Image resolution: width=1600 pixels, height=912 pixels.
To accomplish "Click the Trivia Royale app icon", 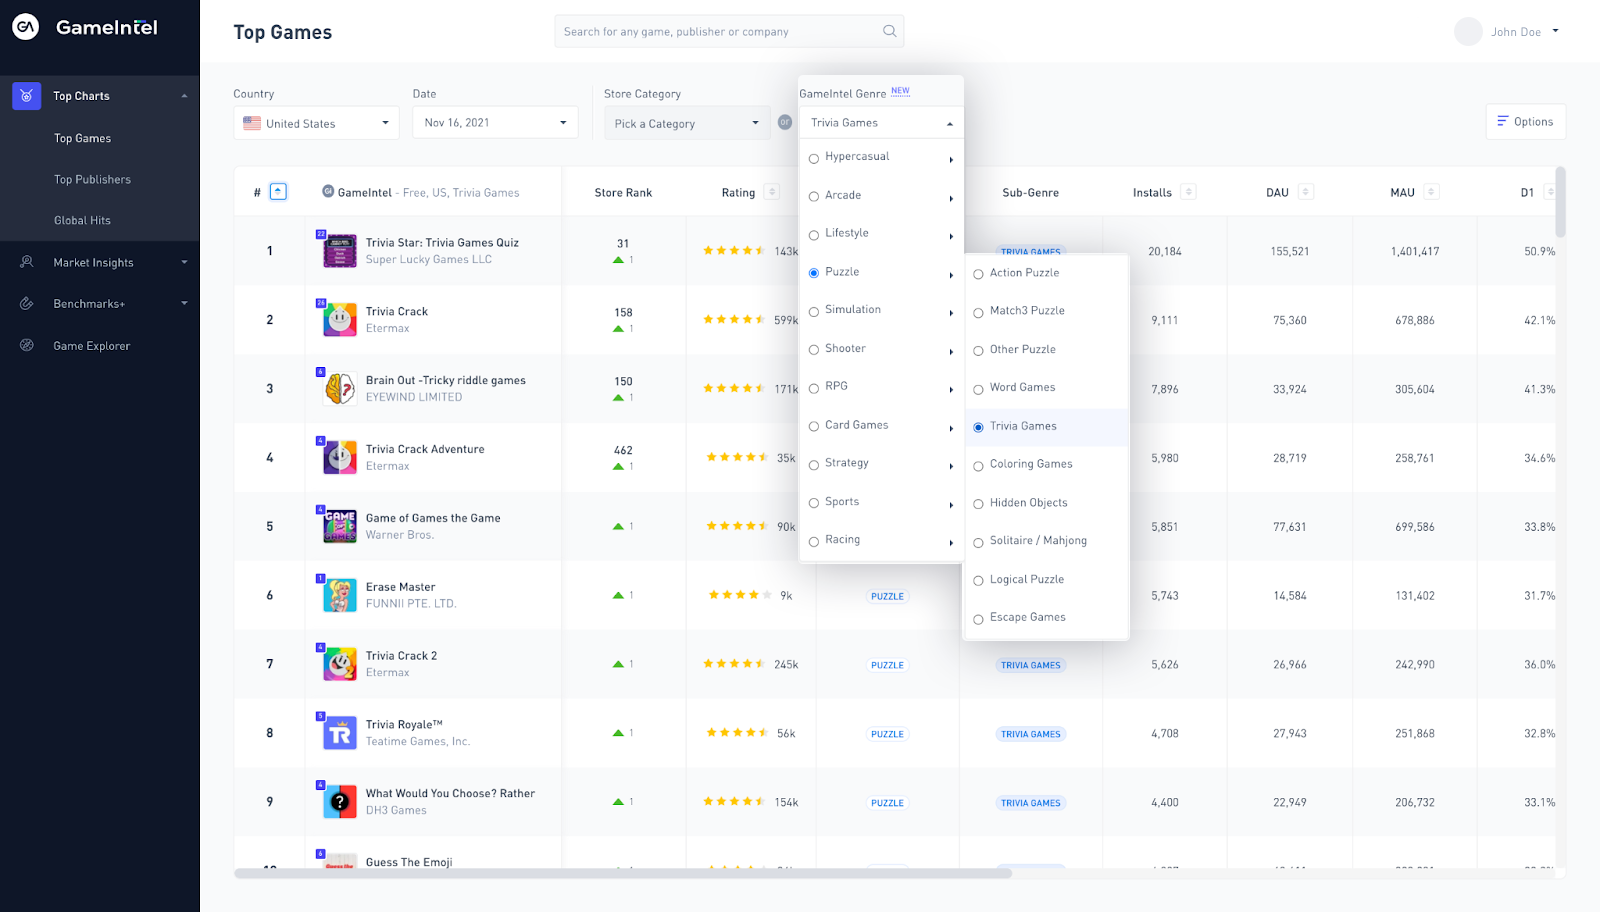I will 340,733.
